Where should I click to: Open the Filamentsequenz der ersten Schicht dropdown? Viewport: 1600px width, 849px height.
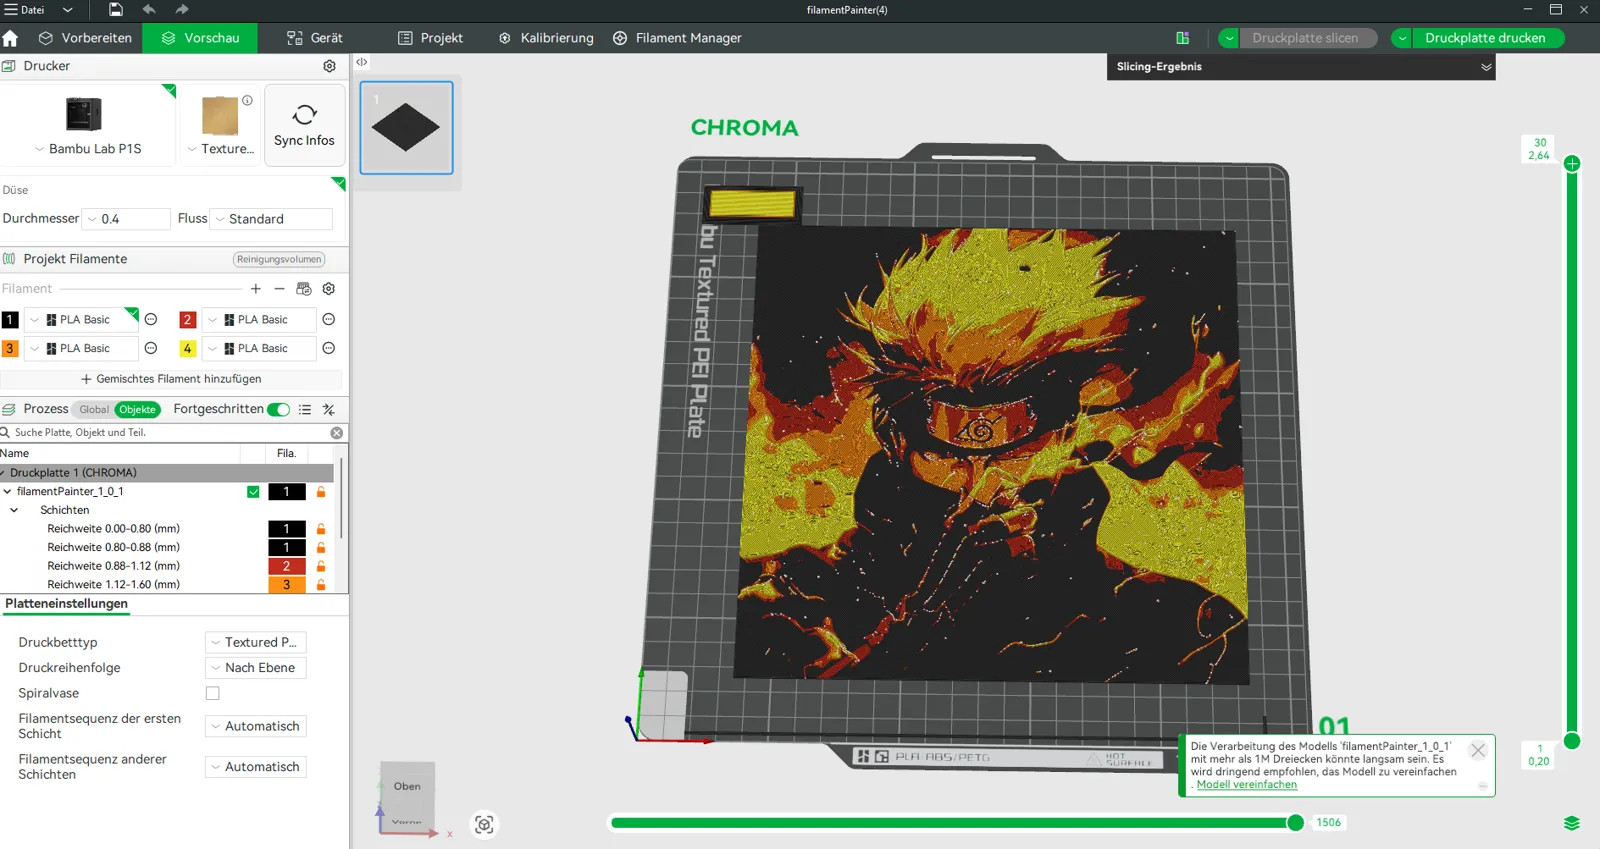coord(256,727)
